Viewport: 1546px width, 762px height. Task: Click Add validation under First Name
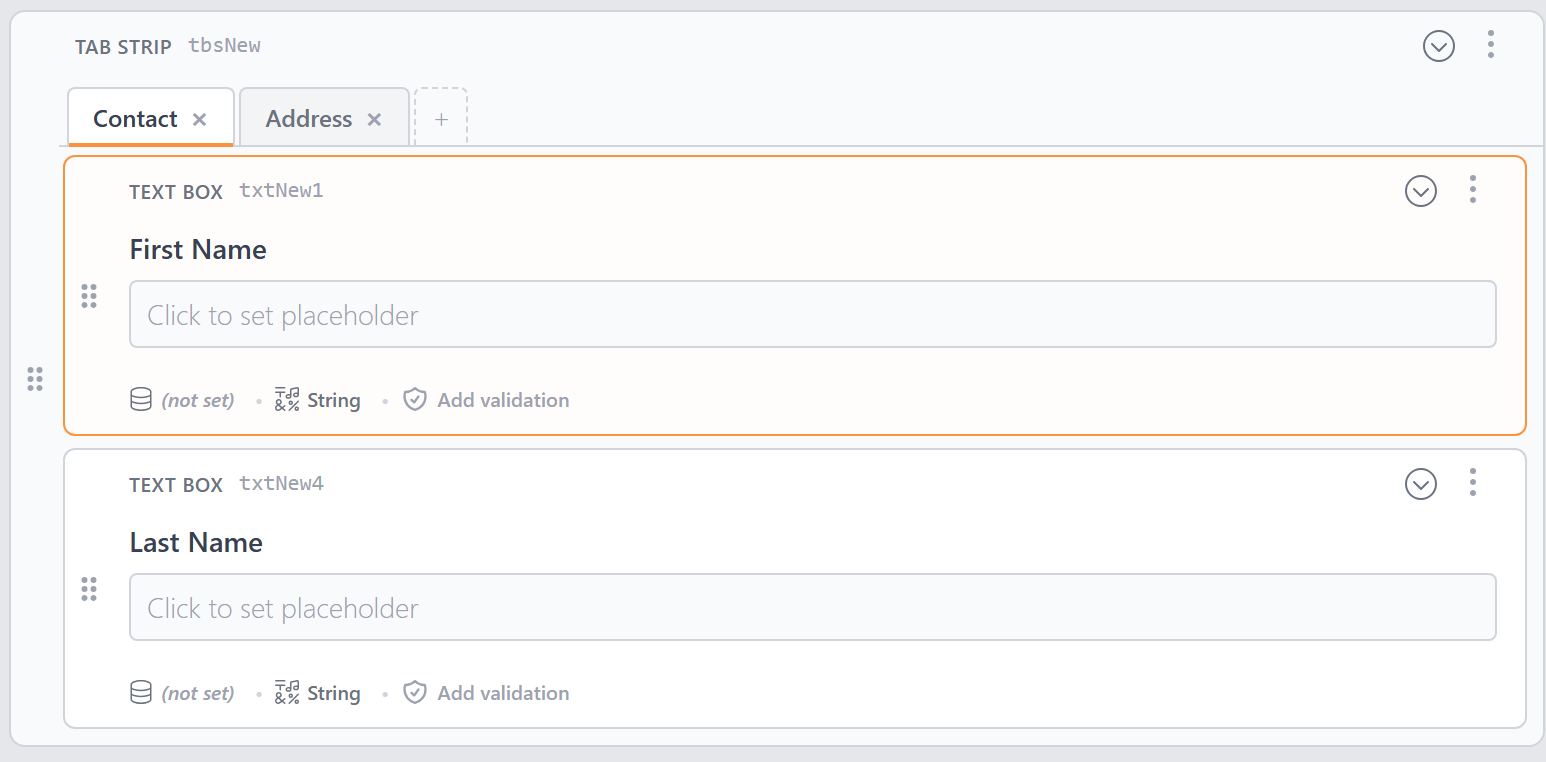pyautogui.click(x=503, y=400)
